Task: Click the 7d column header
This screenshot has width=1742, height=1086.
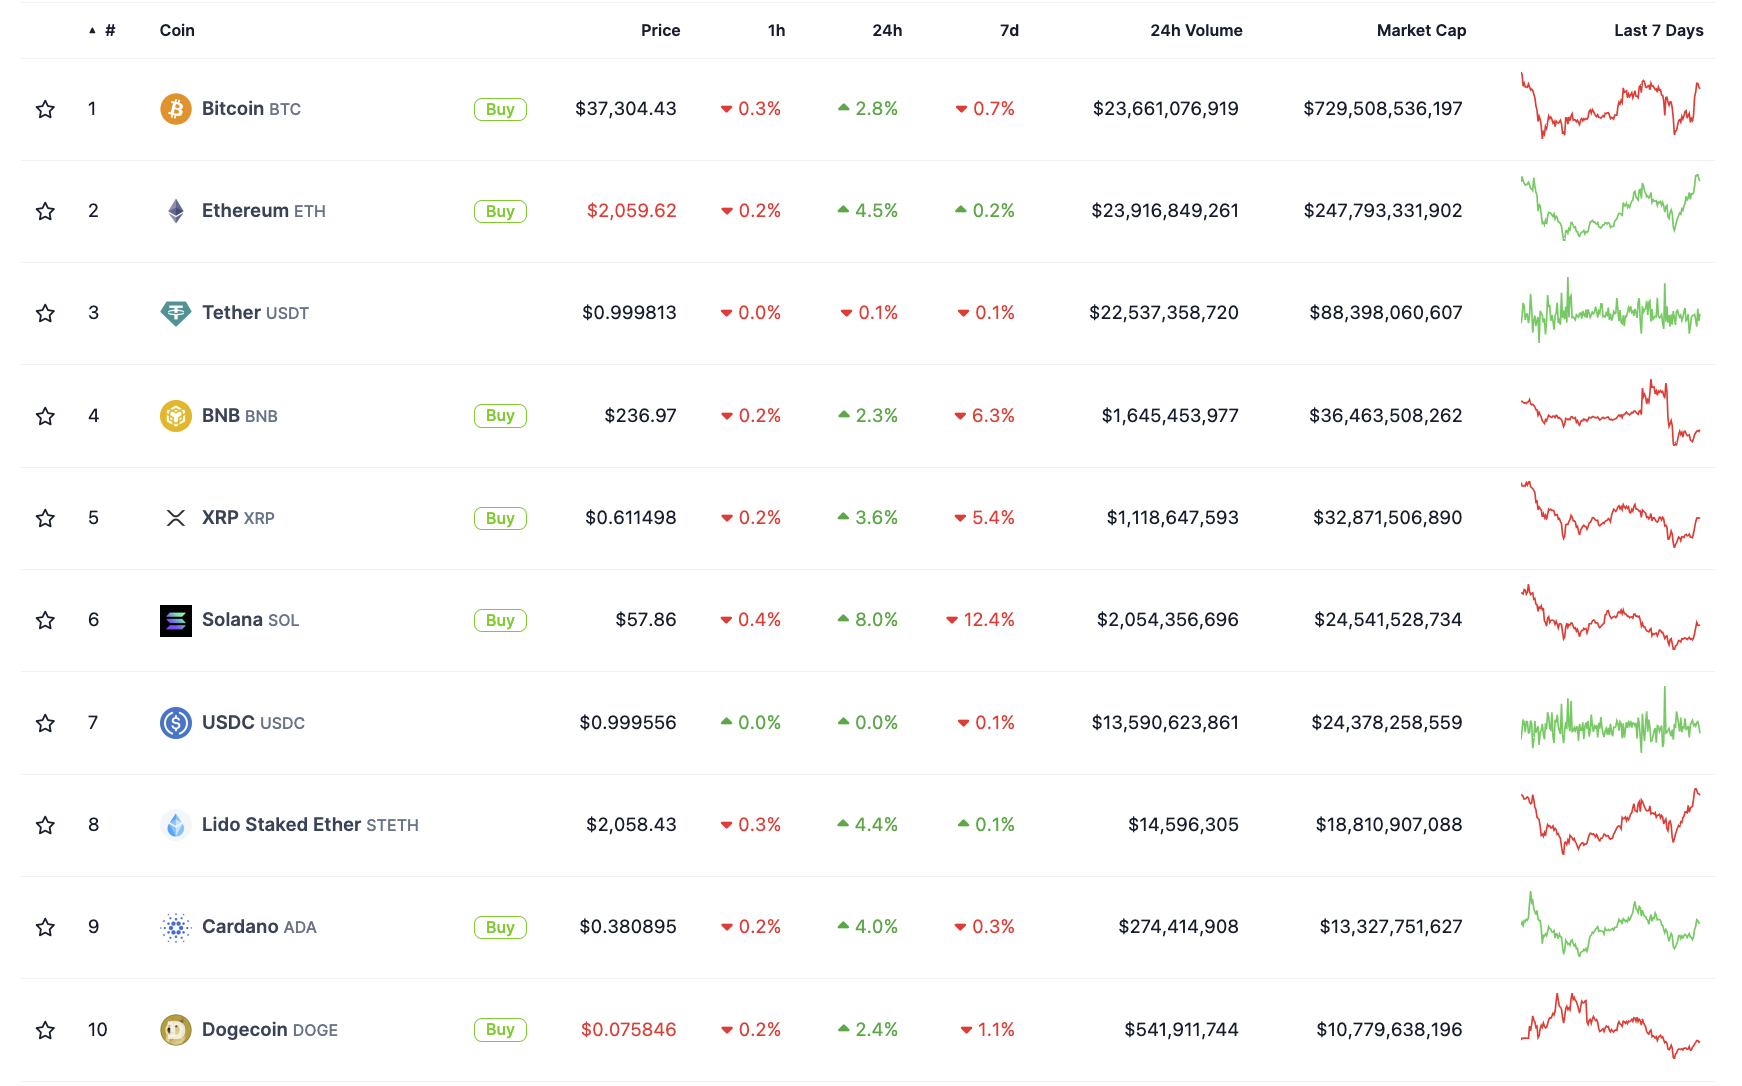Action: 1009,30
